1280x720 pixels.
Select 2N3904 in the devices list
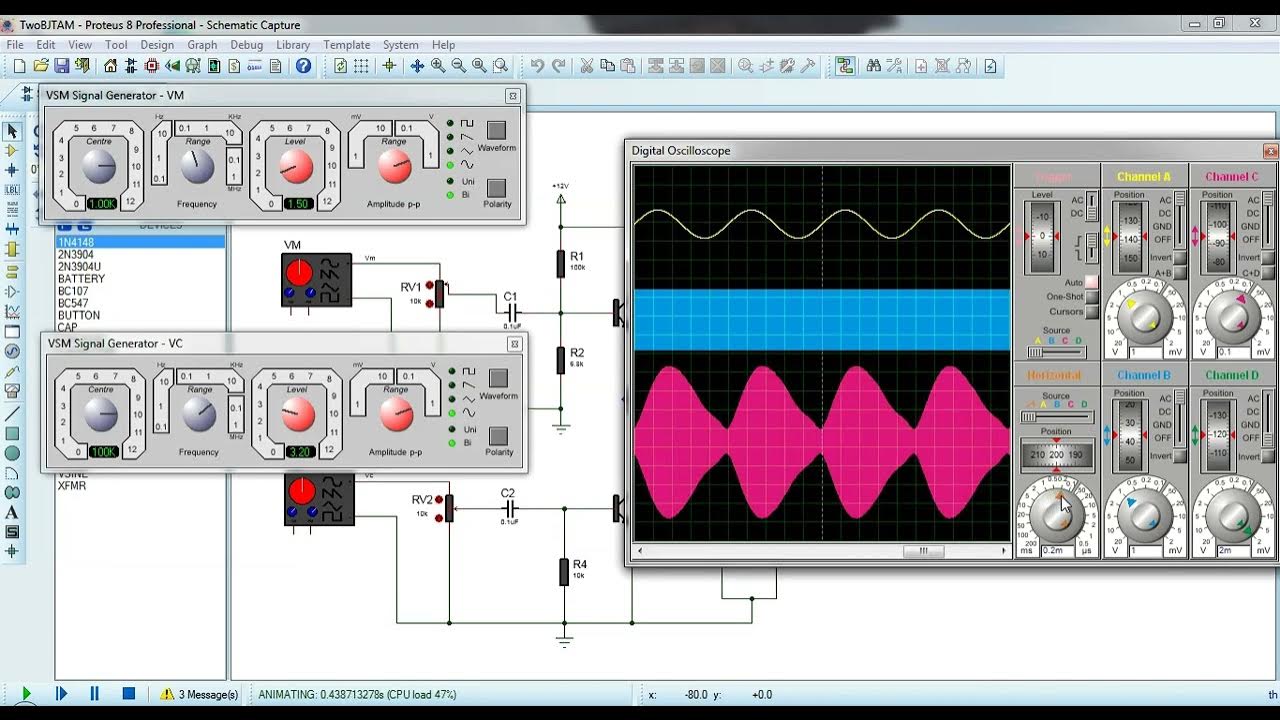point(76,255)
